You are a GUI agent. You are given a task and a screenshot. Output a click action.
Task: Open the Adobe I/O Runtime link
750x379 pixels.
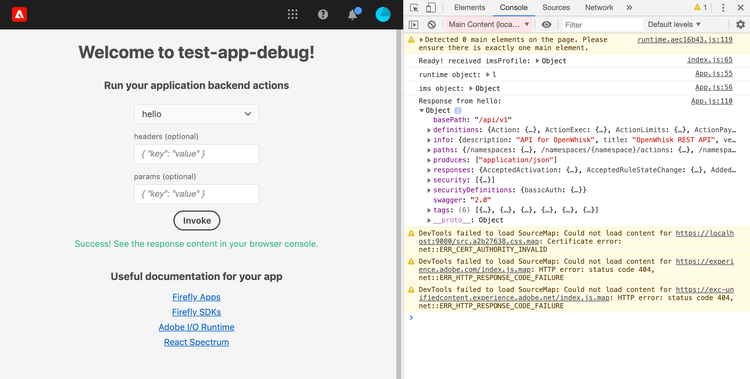pyautogui.click(x=197, y=327)
